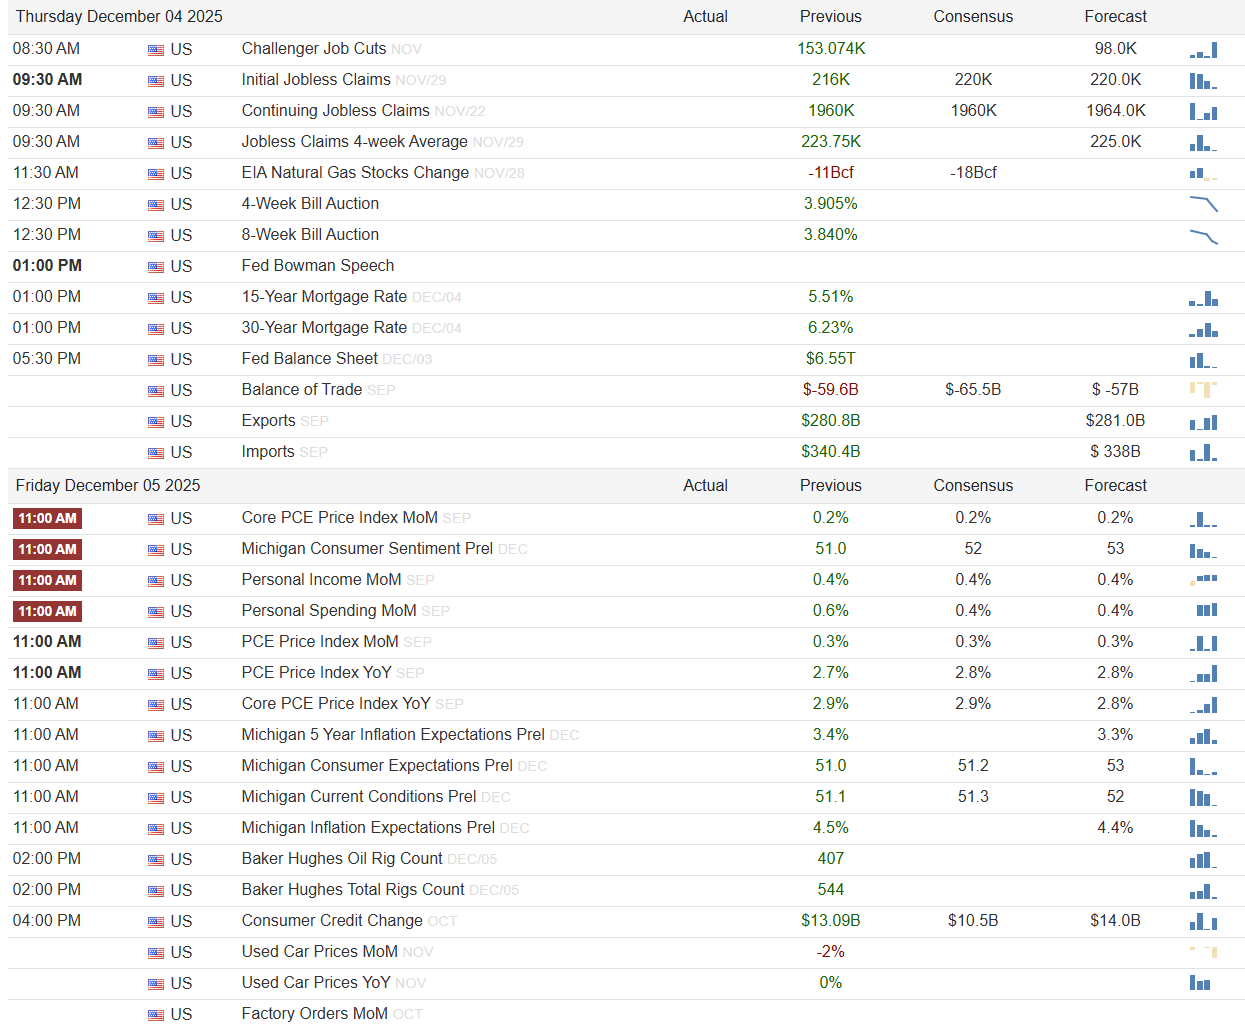The width and height of the screenshot is (1245, 1028).
Task: Click the US flag beside Fed Bowman Speech
Action: point(156,267)
